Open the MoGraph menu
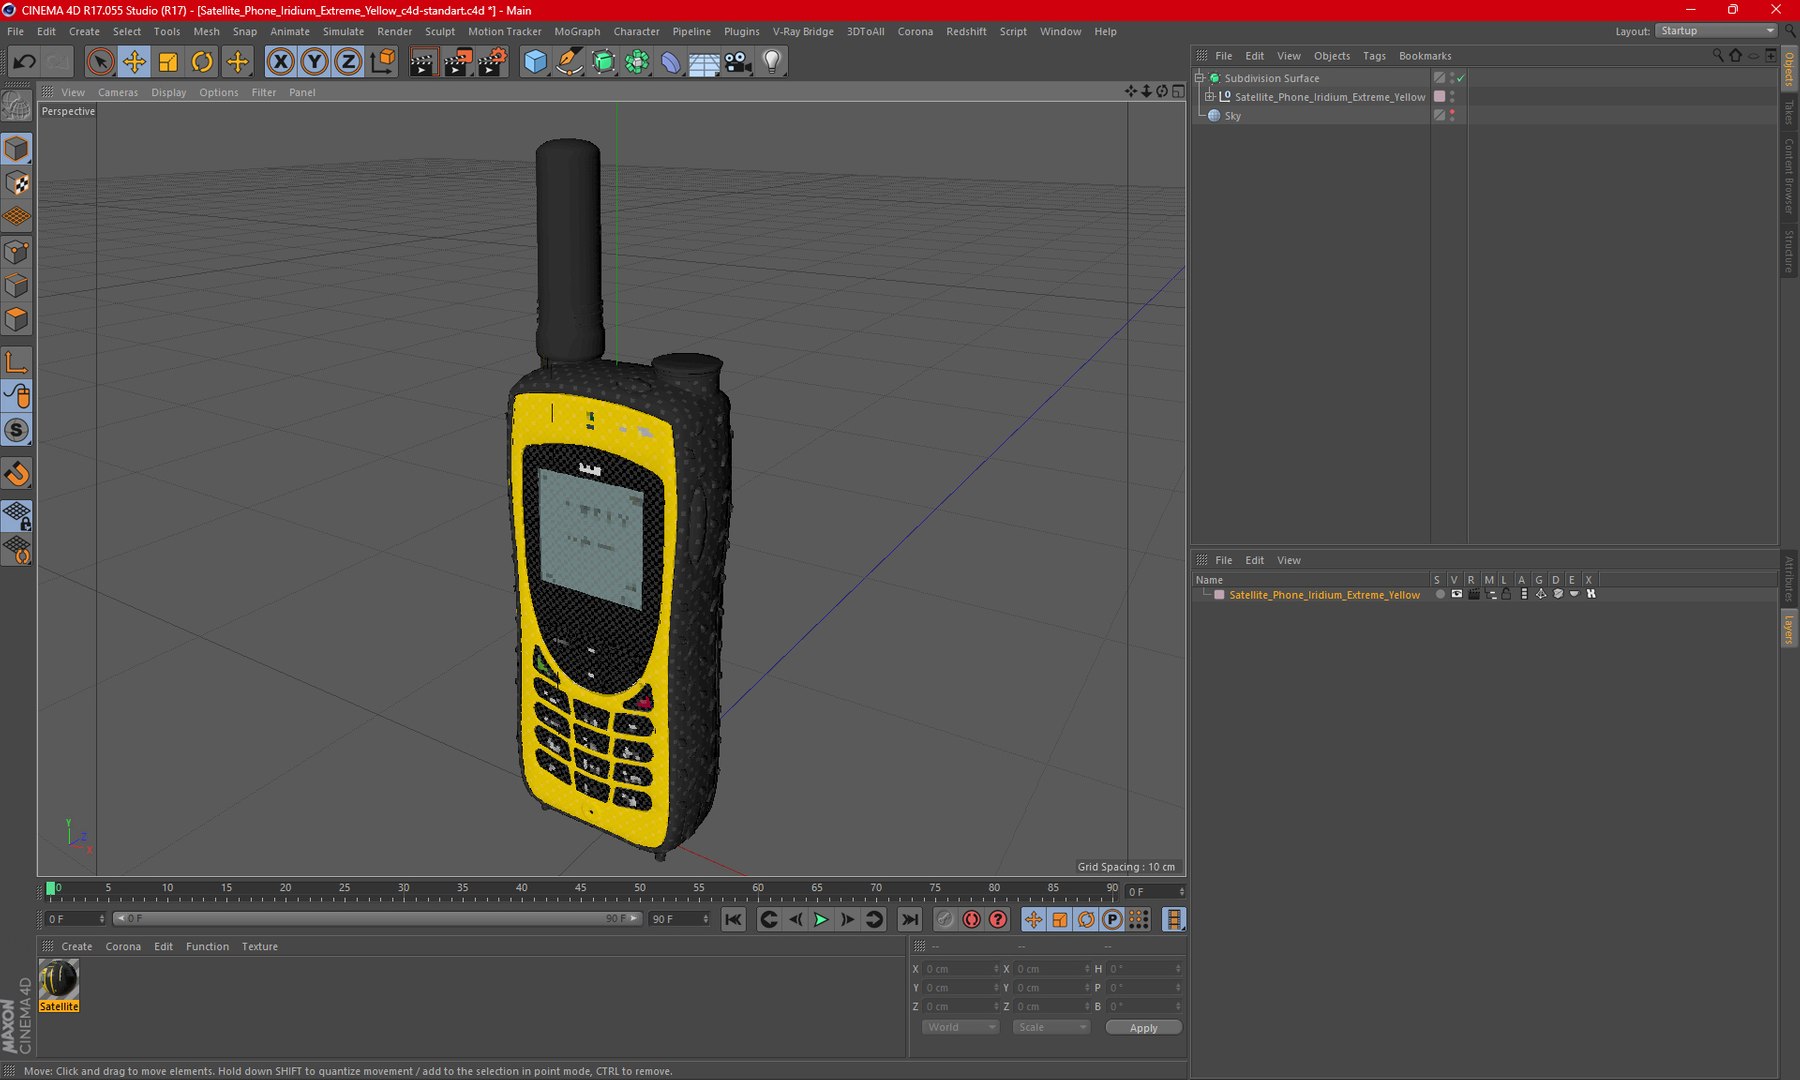1800x1080 pixels. pyautogui.click(x=577, y=32)
